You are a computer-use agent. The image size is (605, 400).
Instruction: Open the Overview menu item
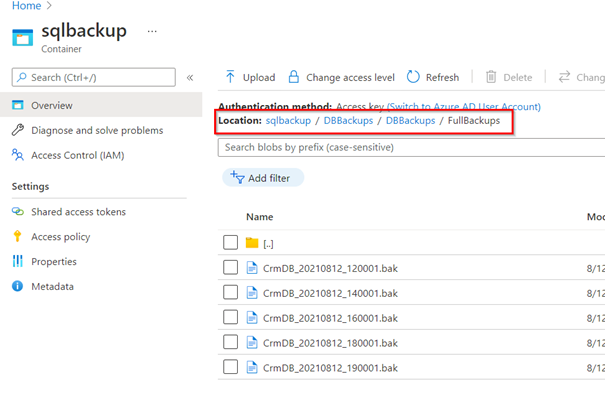coord(101,105)
